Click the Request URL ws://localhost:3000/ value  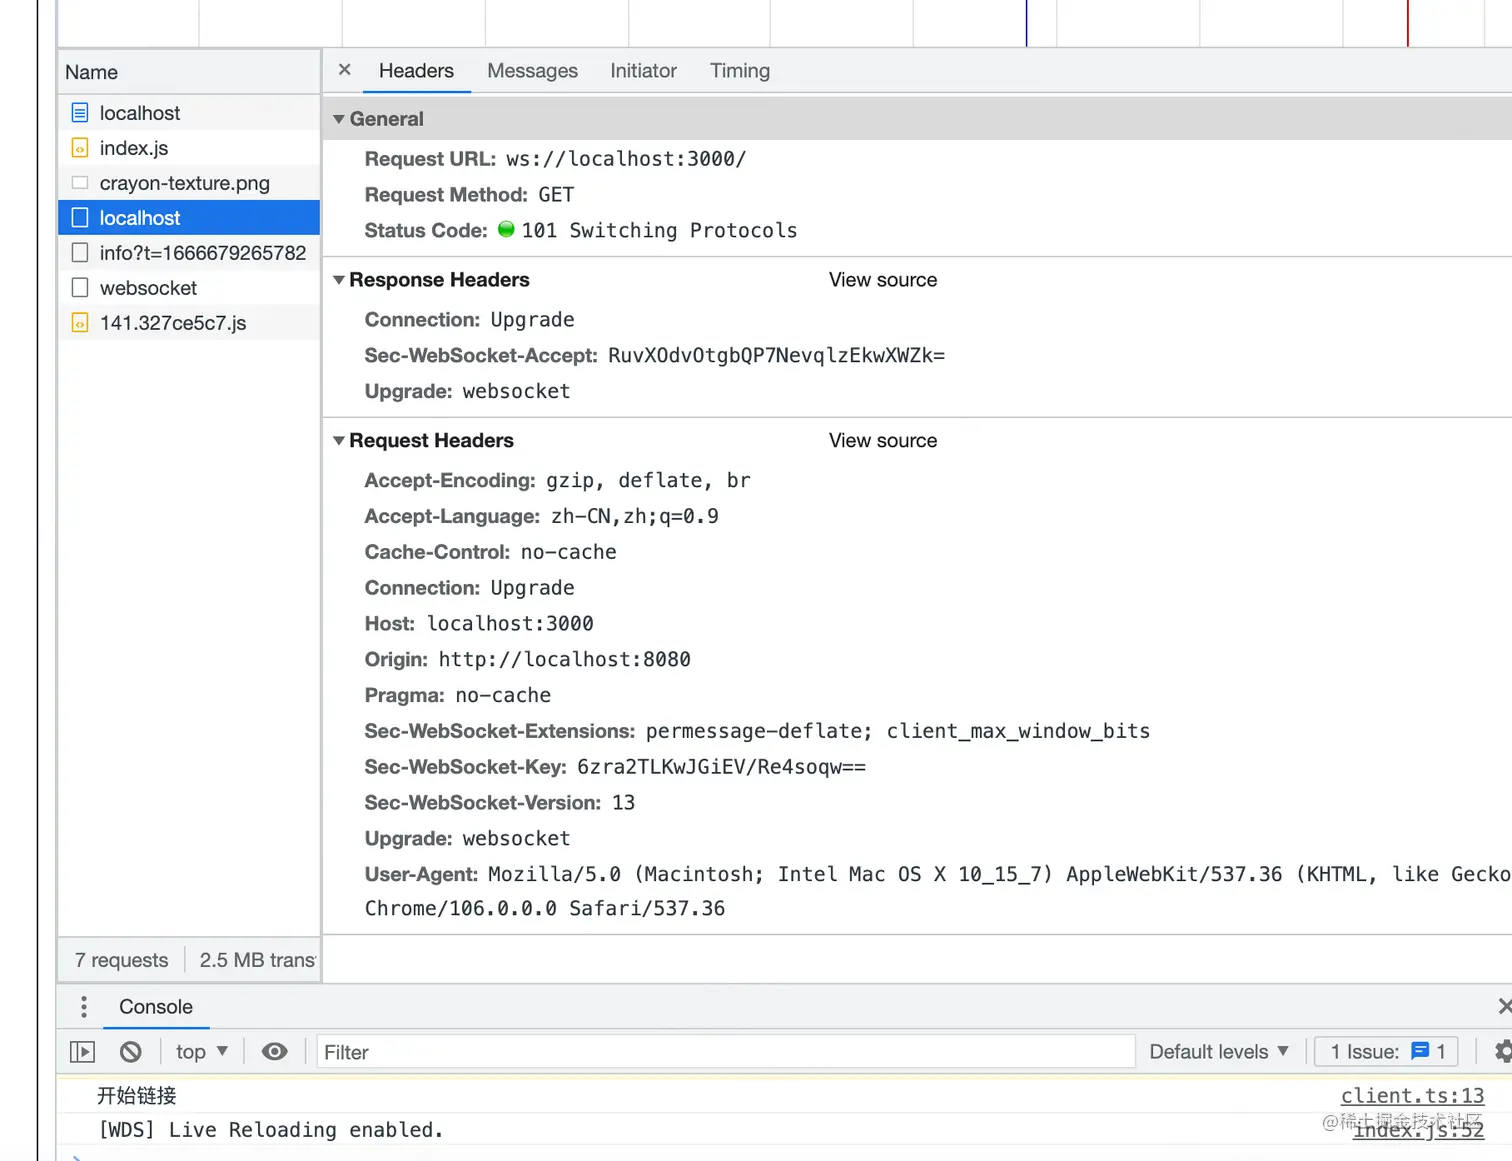[x=626, y=159]
